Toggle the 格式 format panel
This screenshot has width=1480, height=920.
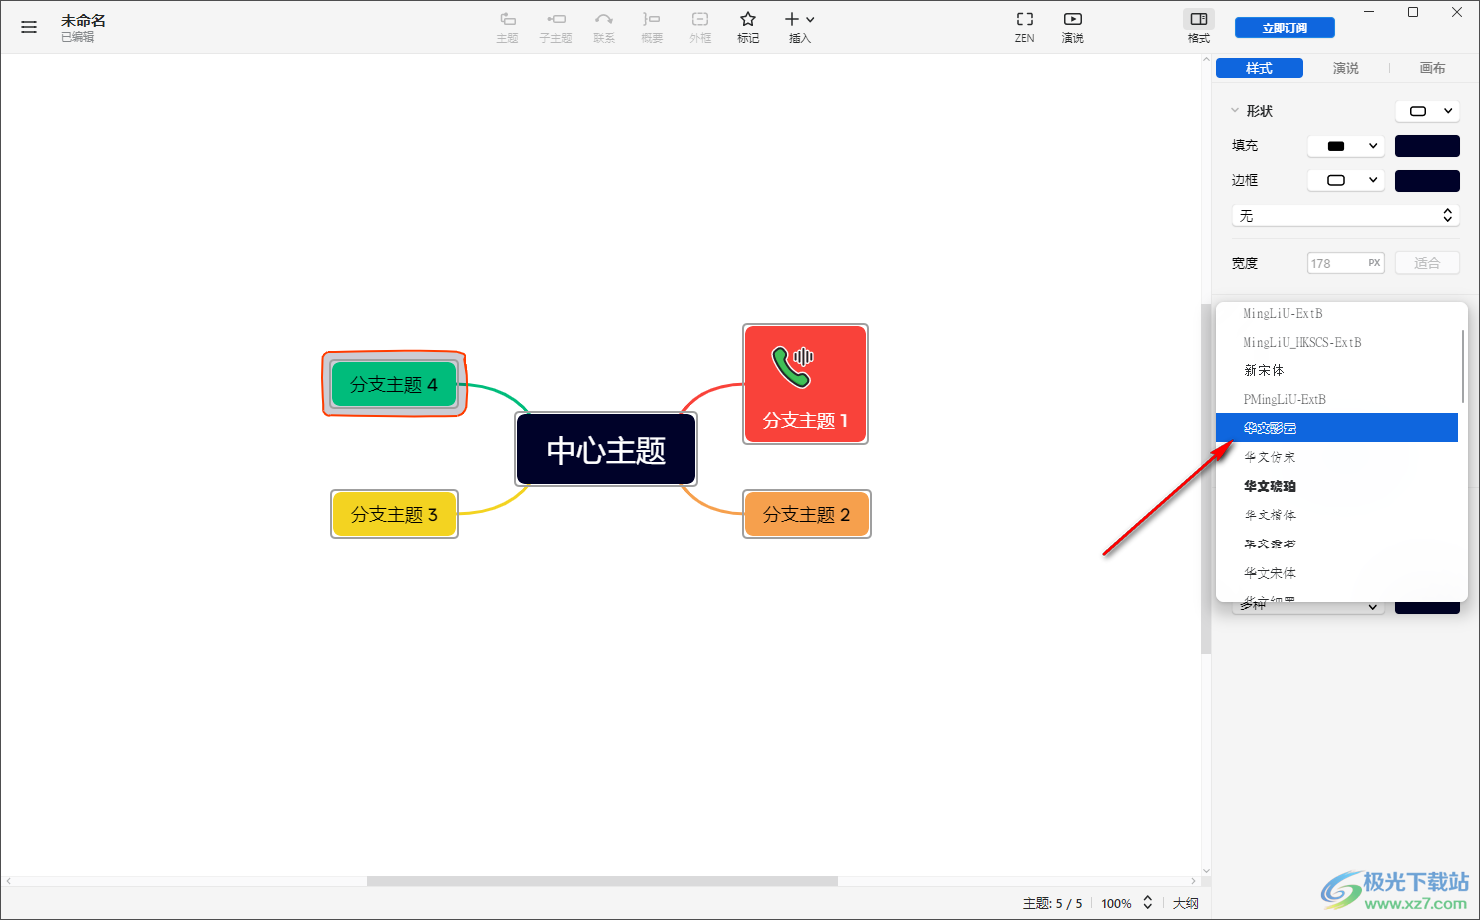pos(1198,27)
